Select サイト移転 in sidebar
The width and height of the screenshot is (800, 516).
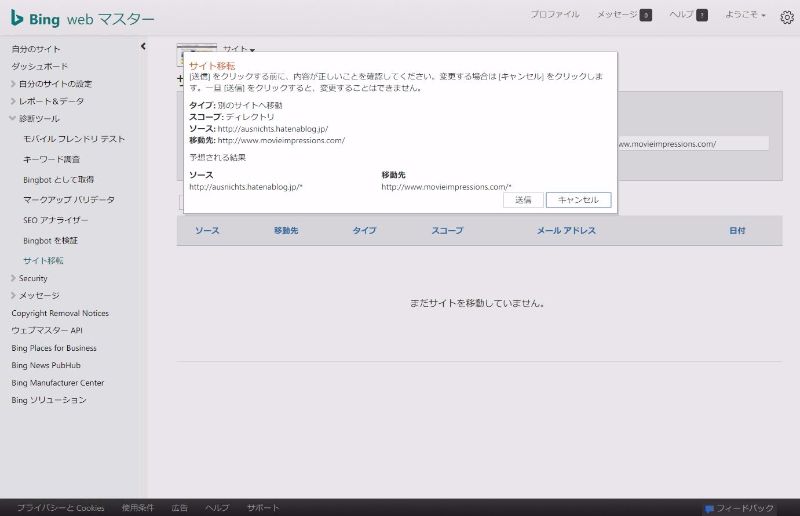43,260
